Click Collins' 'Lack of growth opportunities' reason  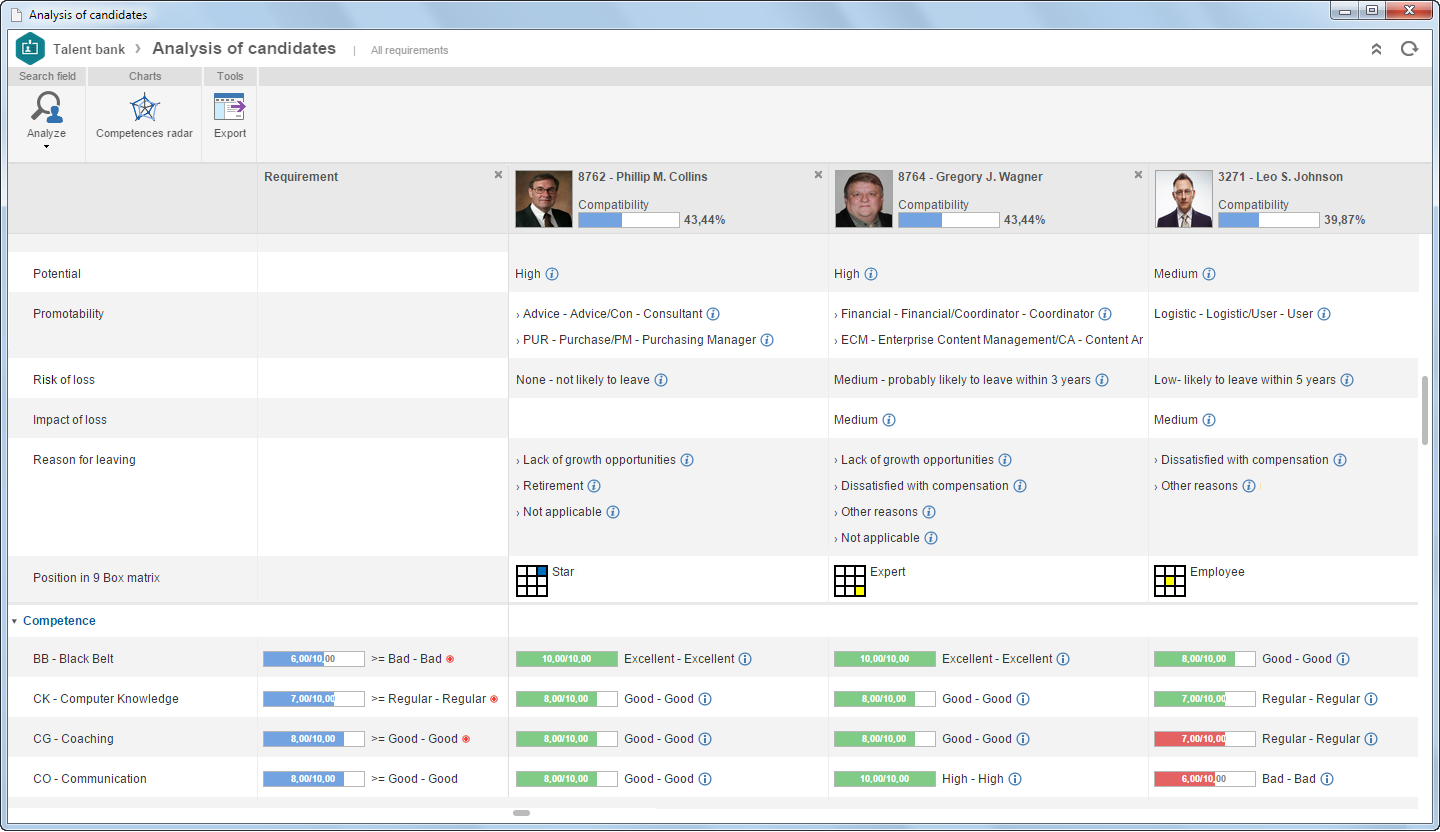[x=599, y=460]
